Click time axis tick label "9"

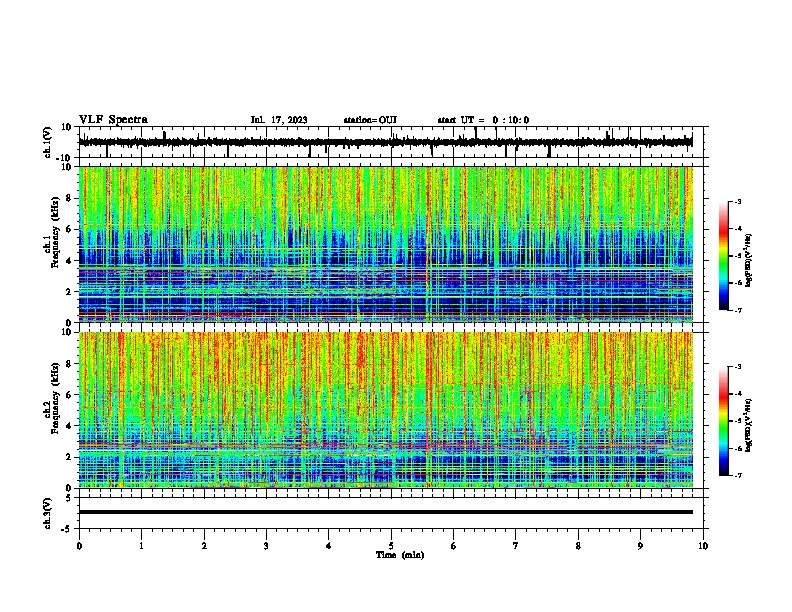pyautogui.click(x=640, y=546)
